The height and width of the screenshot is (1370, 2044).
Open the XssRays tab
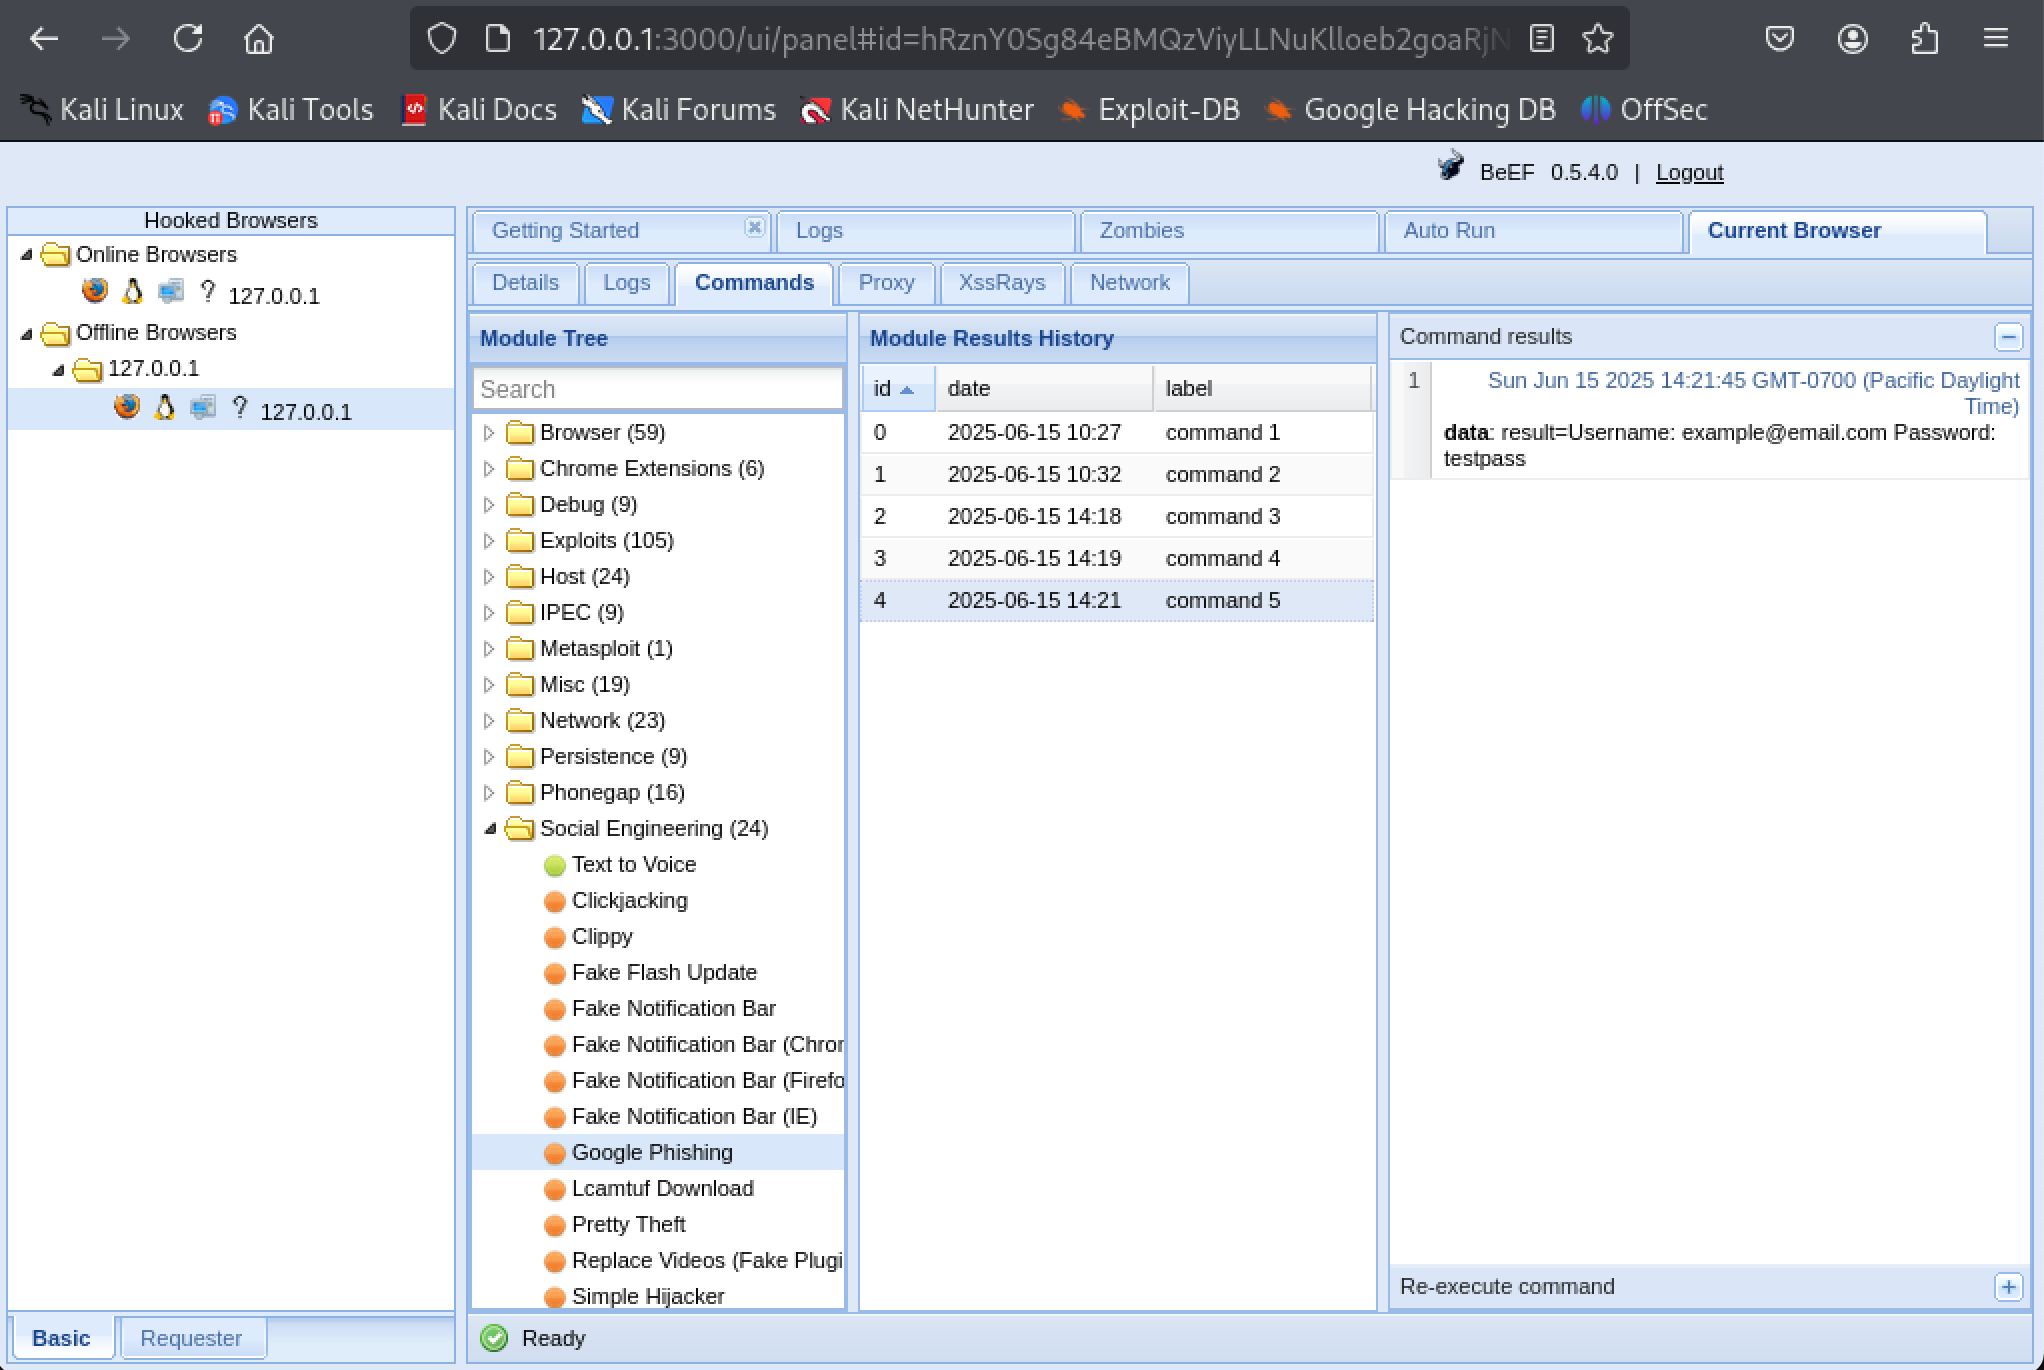(x=1001, y=283)
